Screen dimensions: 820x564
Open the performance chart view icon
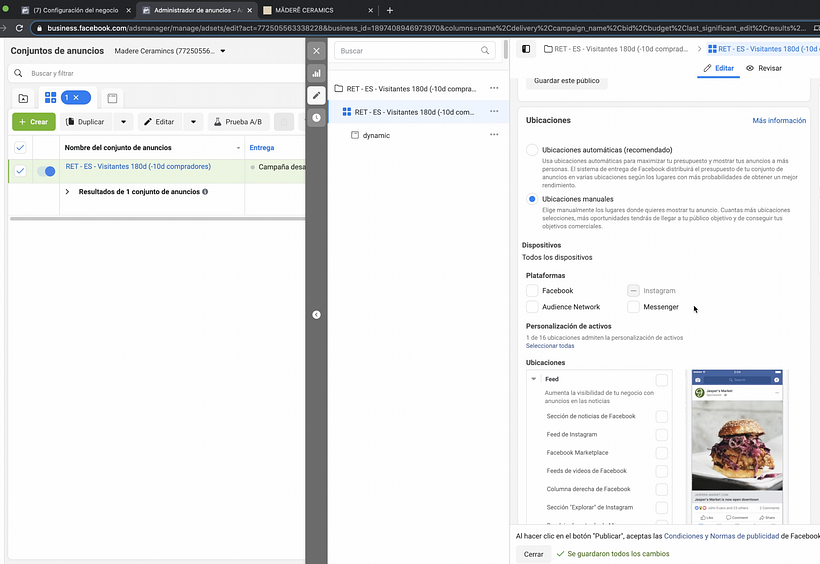(316, 73)
